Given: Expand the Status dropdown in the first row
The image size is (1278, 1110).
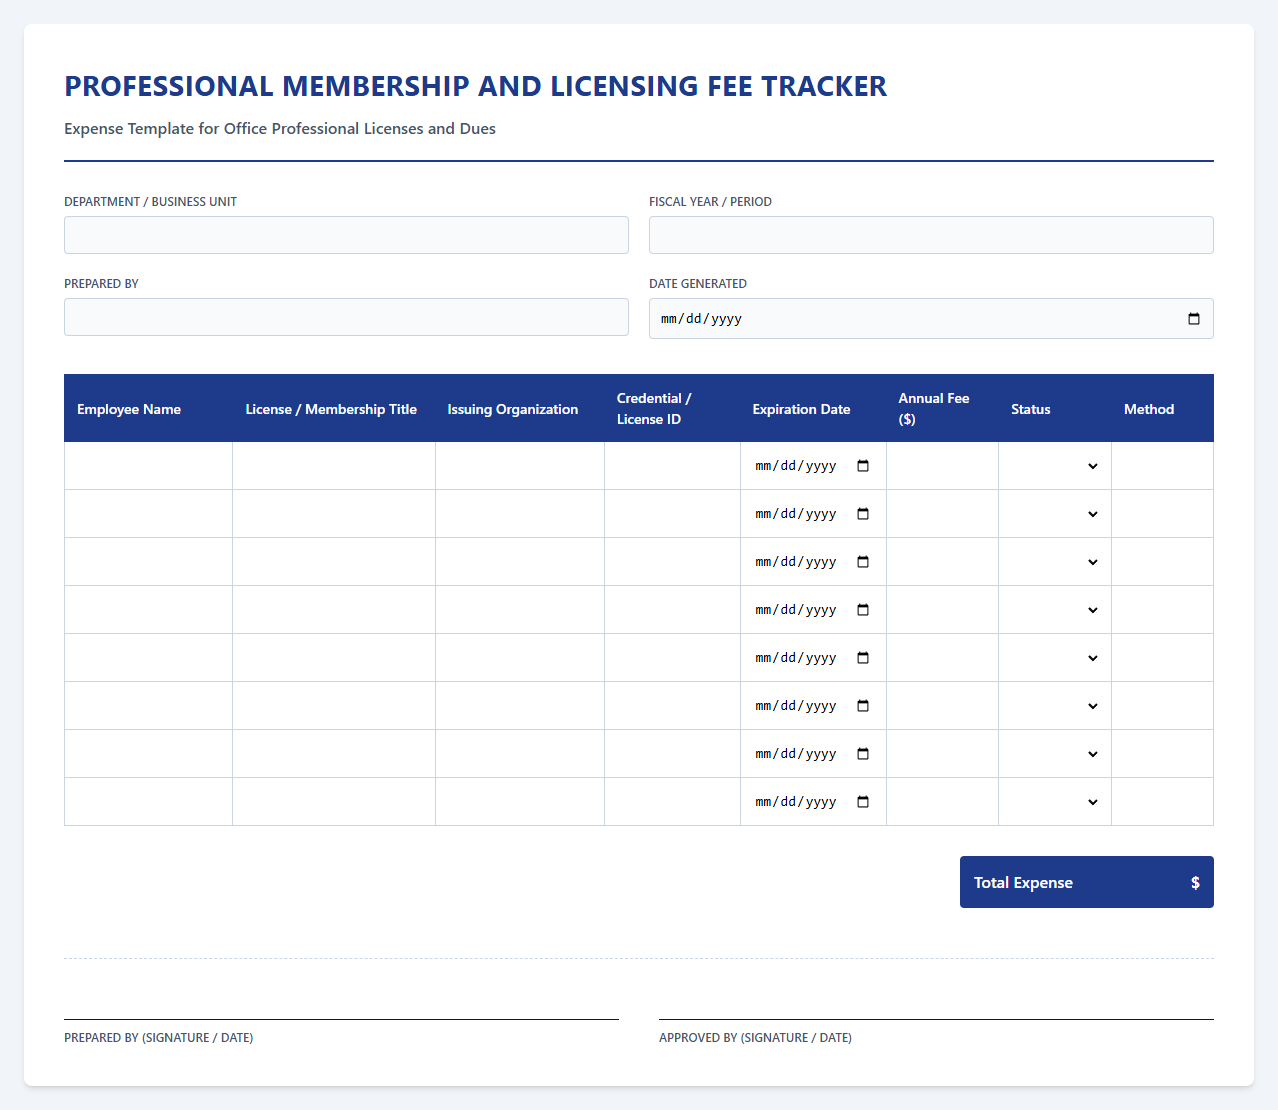Looking at the screenshot, I should 1055,466.
